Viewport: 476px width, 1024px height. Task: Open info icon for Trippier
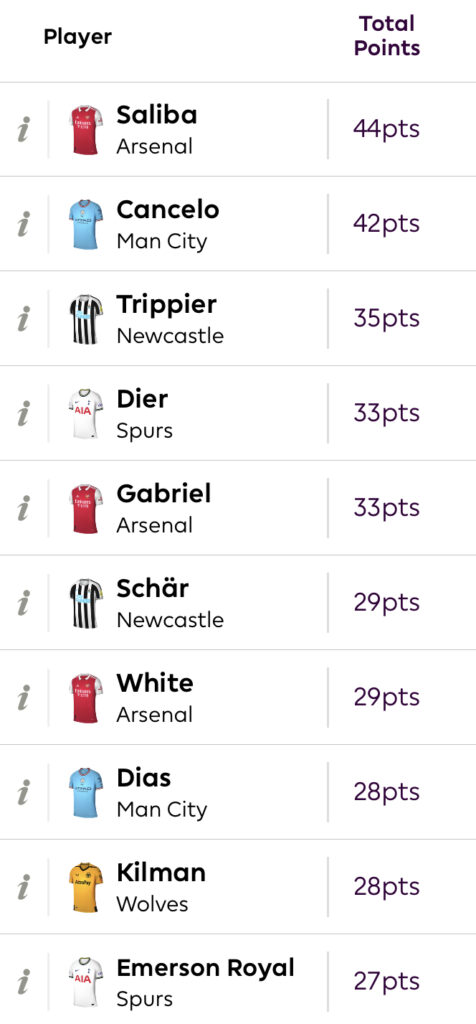(x=24, y=319)
